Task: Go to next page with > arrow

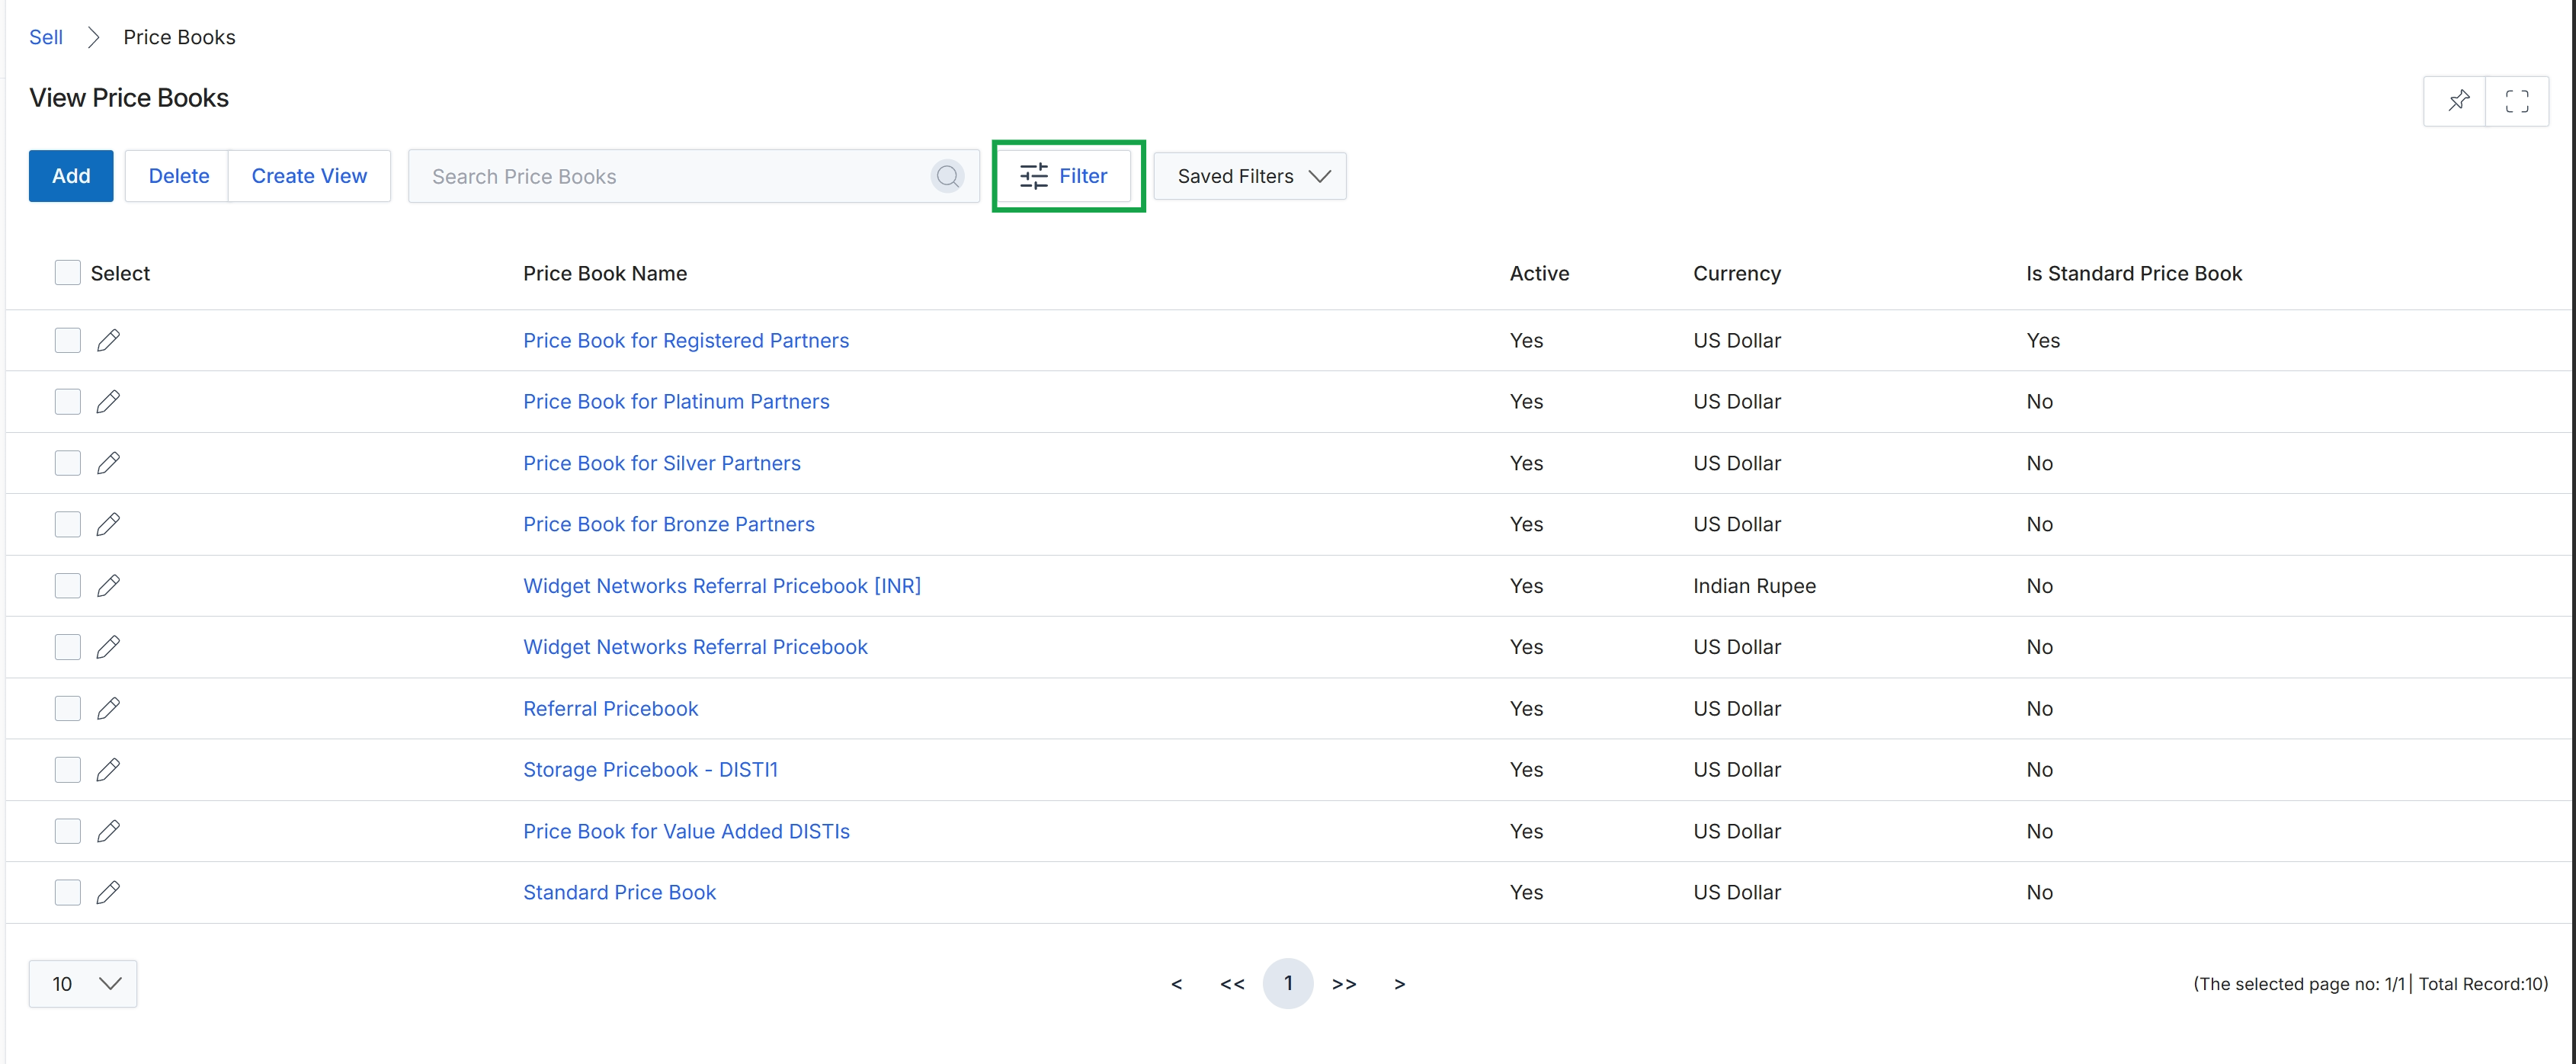Action: (x=1400, y=984)
